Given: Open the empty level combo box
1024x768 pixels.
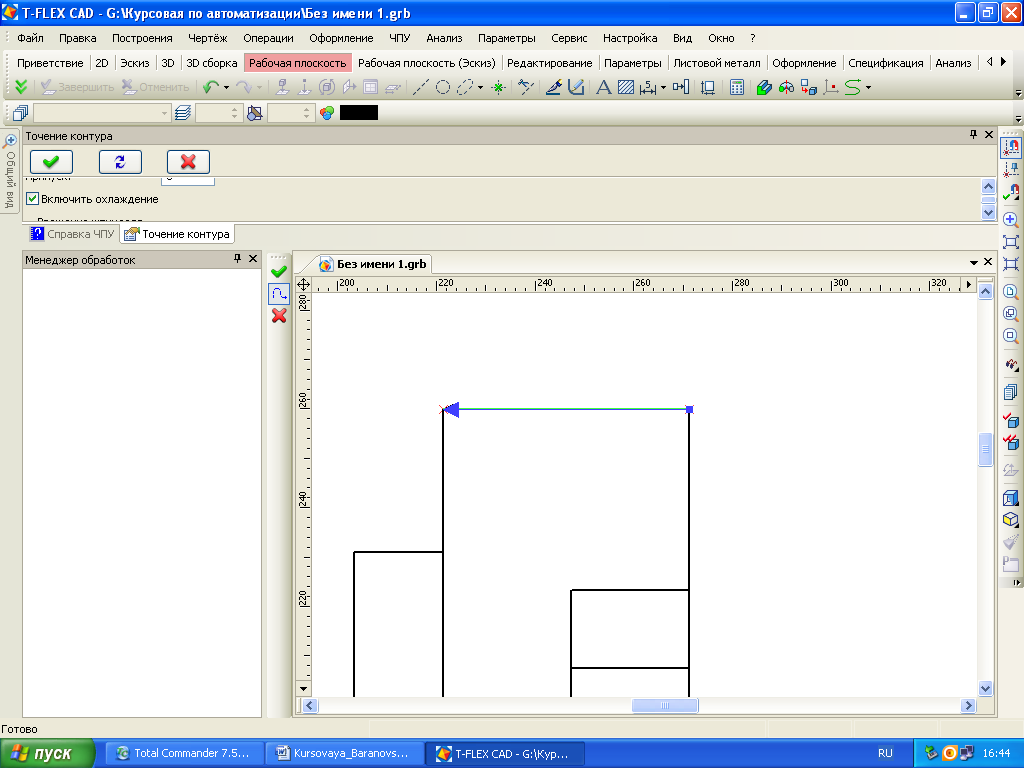Looking at the screenshot, I should pyautogui.click(x=101, y=113).
